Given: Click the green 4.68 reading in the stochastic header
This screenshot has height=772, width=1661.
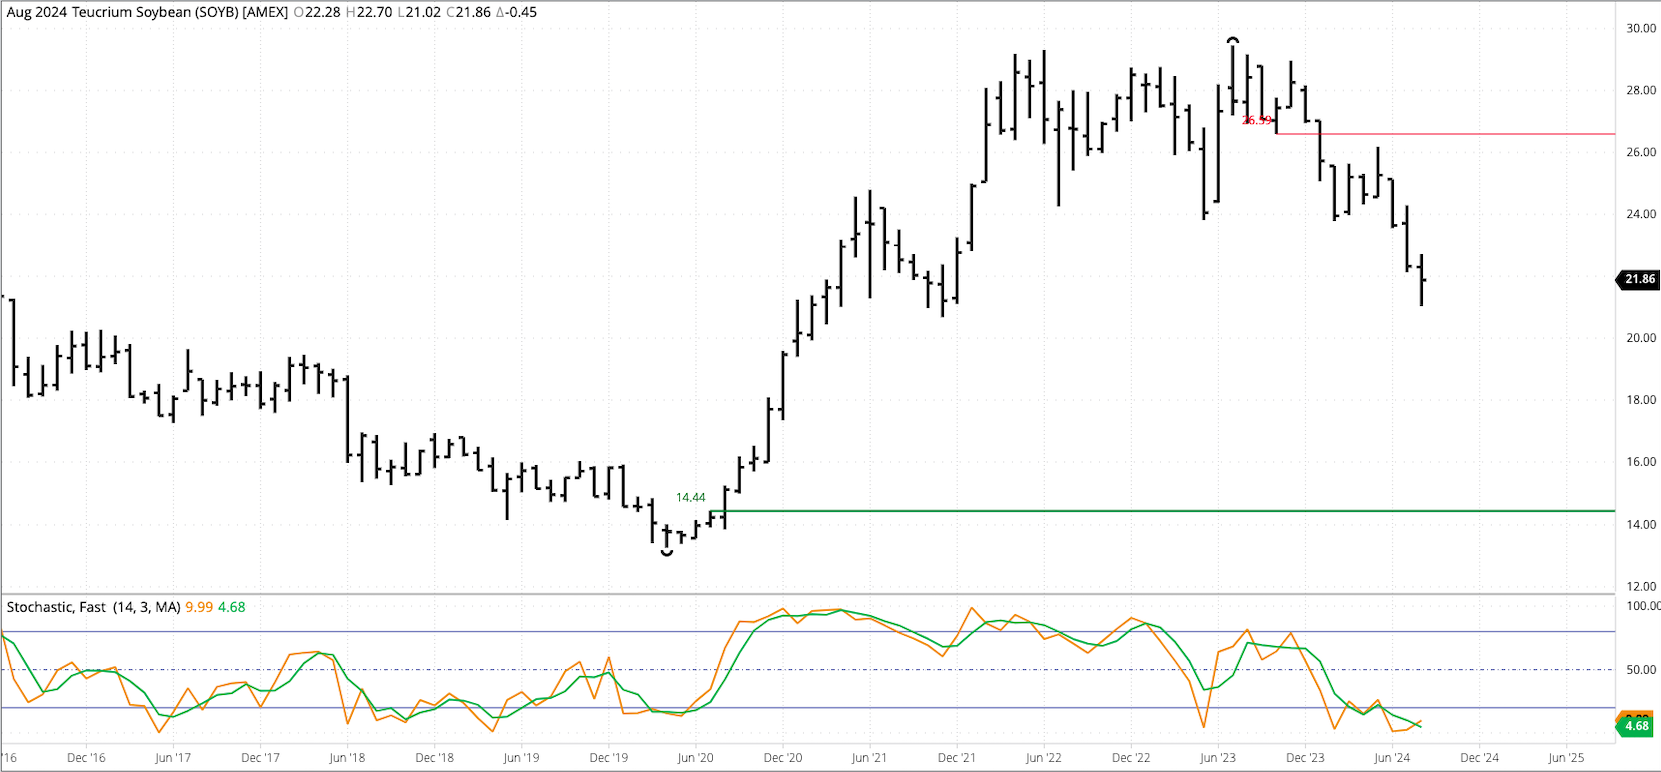Looking at the screenshot, I should click(x=232, y=607).
